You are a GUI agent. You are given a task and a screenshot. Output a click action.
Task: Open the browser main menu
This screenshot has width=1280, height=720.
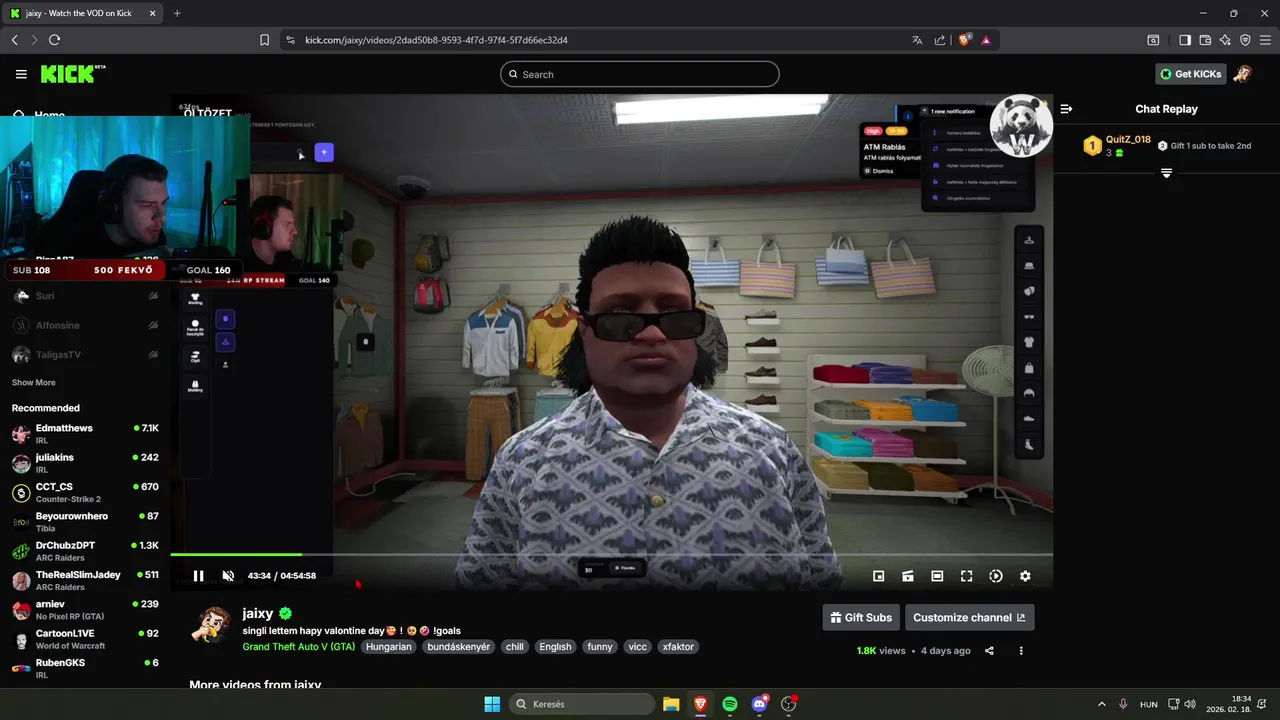pyautogui.click(x=1265, y=40)
